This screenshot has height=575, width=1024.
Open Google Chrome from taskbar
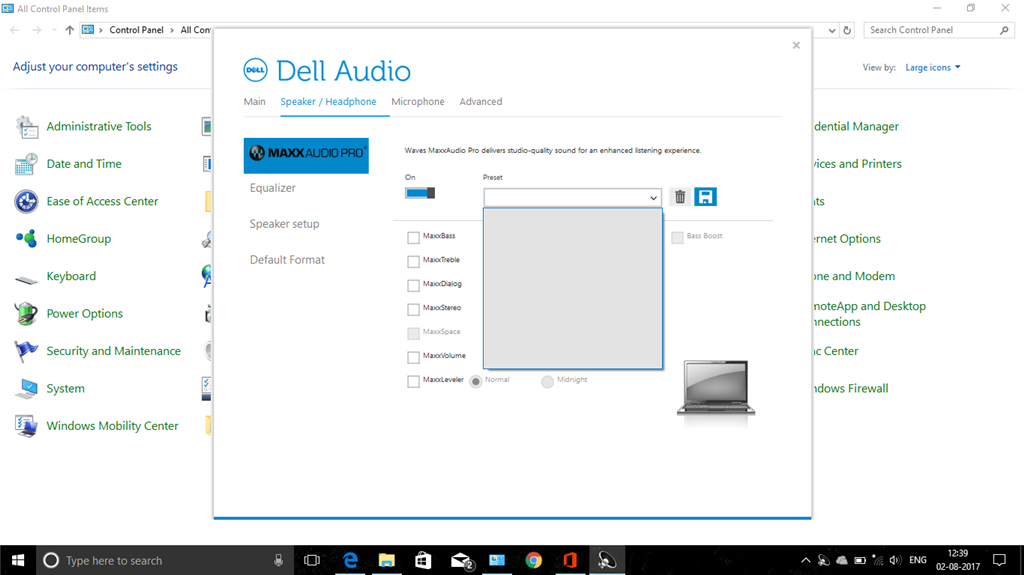pos(534,560)
